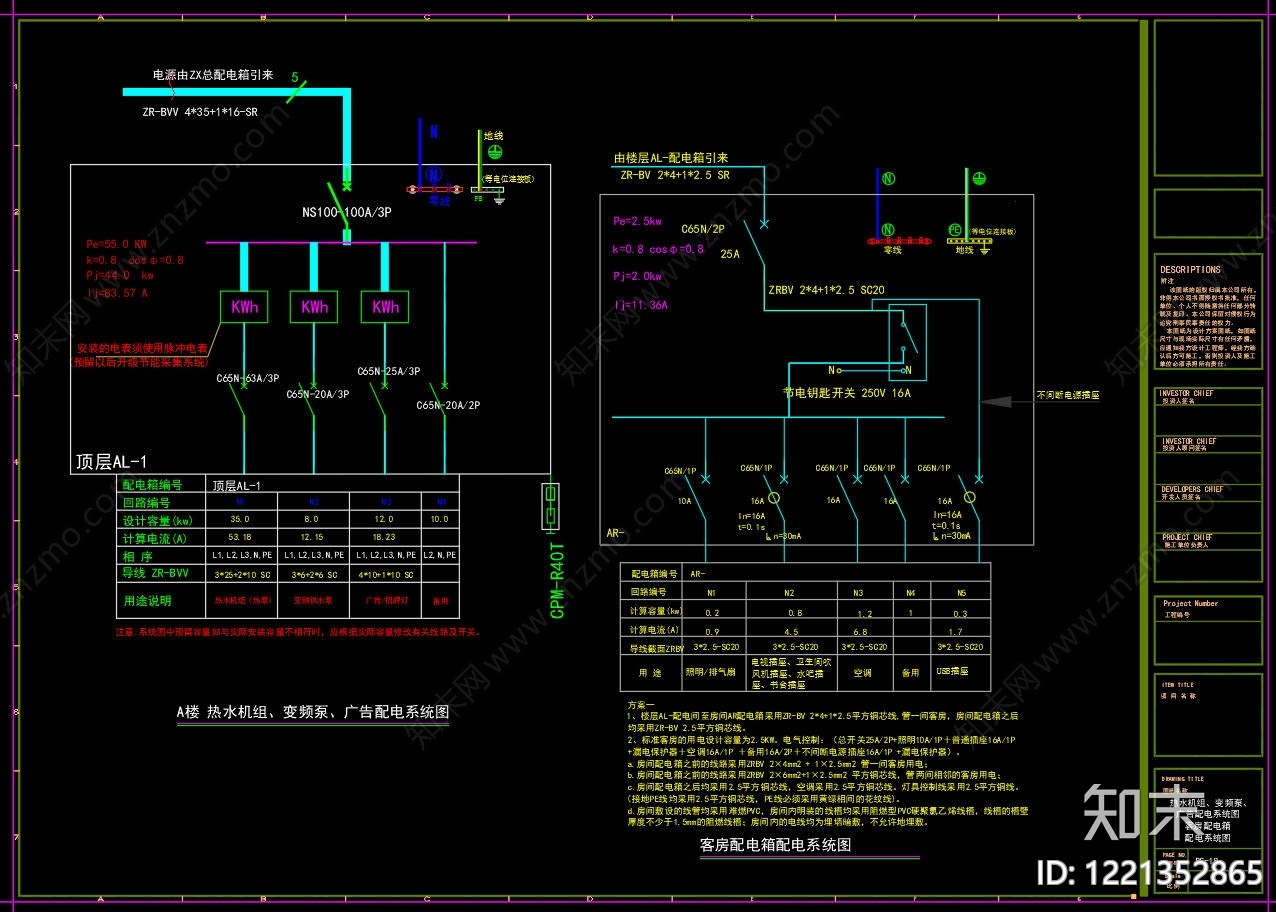This screenshot has width=1276, height=912.
Task: Click the '用途说明' row header
Action: point(147,601)
